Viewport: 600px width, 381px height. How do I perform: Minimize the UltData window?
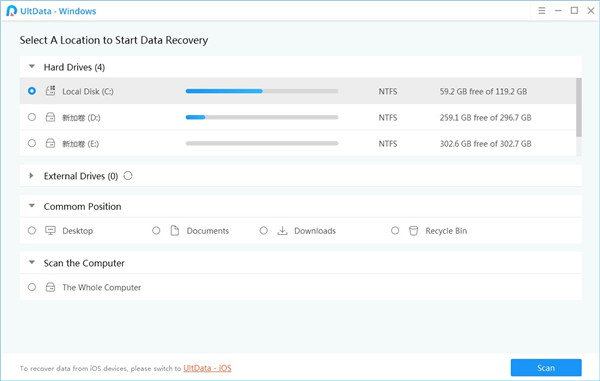(558, 11)
